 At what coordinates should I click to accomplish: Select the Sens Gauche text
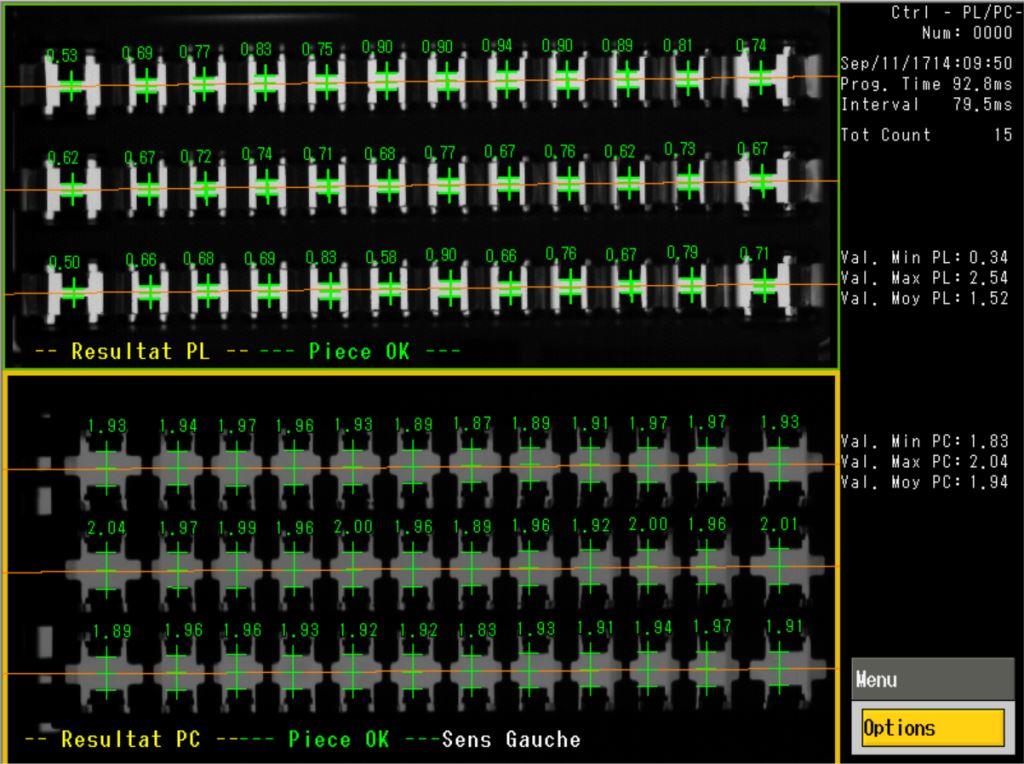pos(511,740)
